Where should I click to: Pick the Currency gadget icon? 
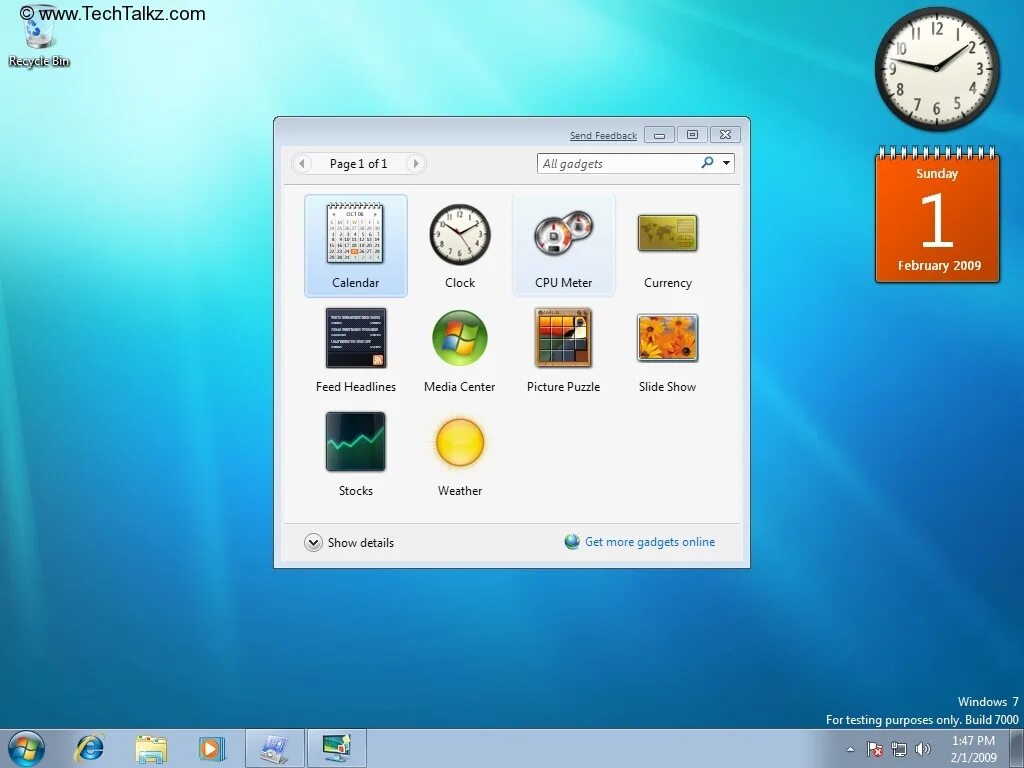[667, 233]
